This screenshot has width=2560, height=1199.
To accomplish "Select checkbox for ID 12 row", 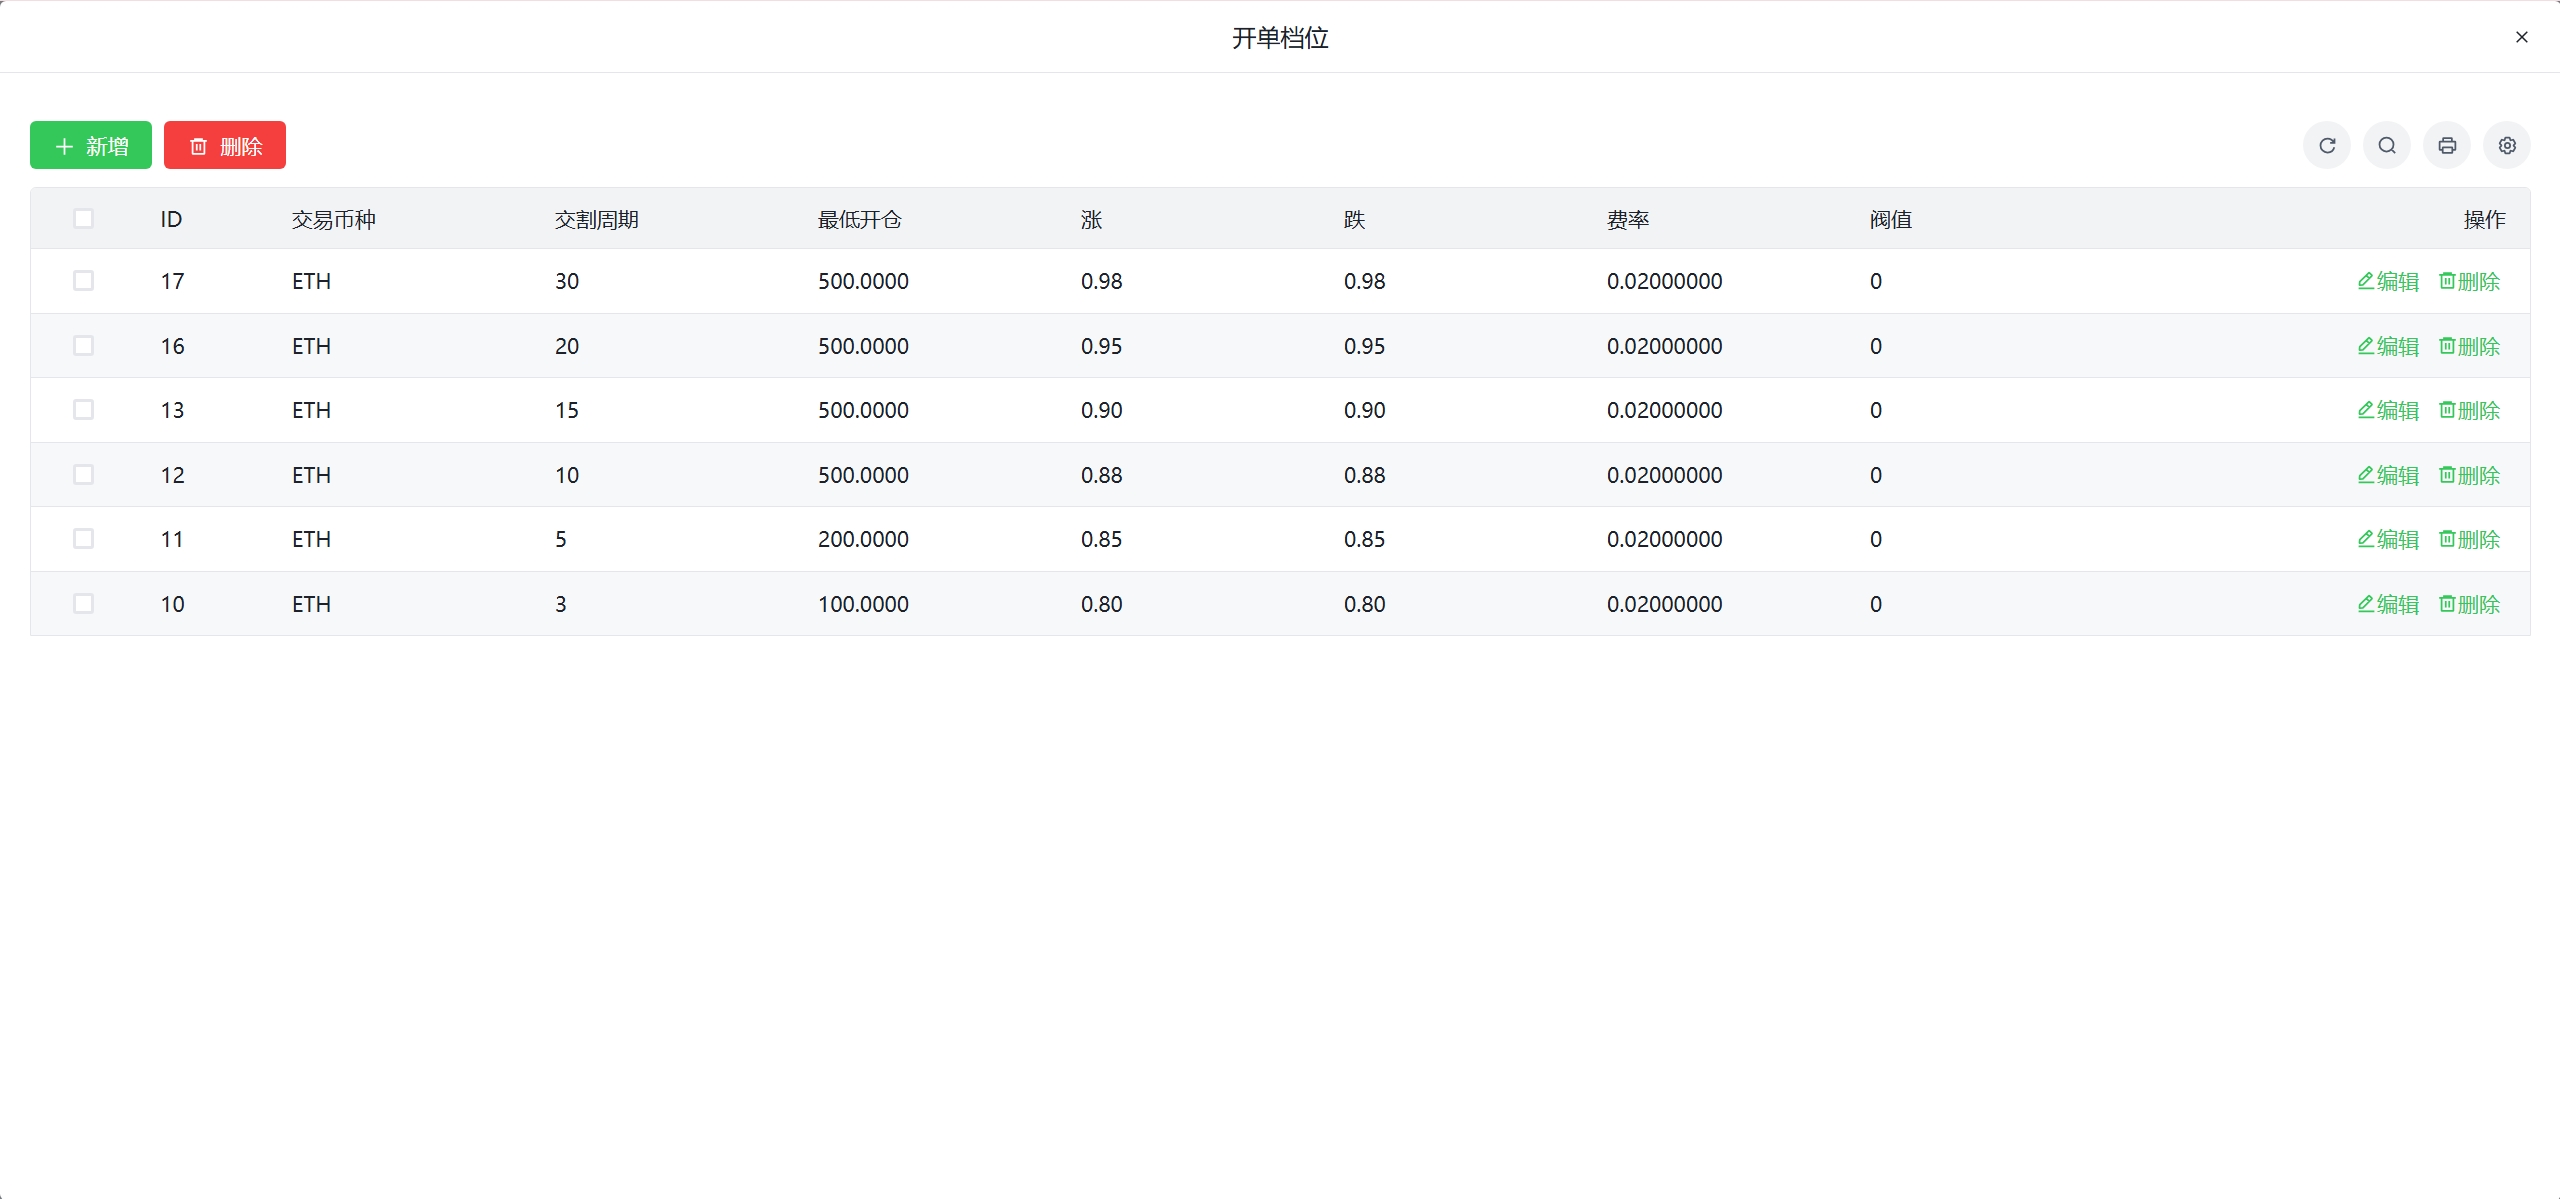I will pyautogui.click(x=84, y=475).
